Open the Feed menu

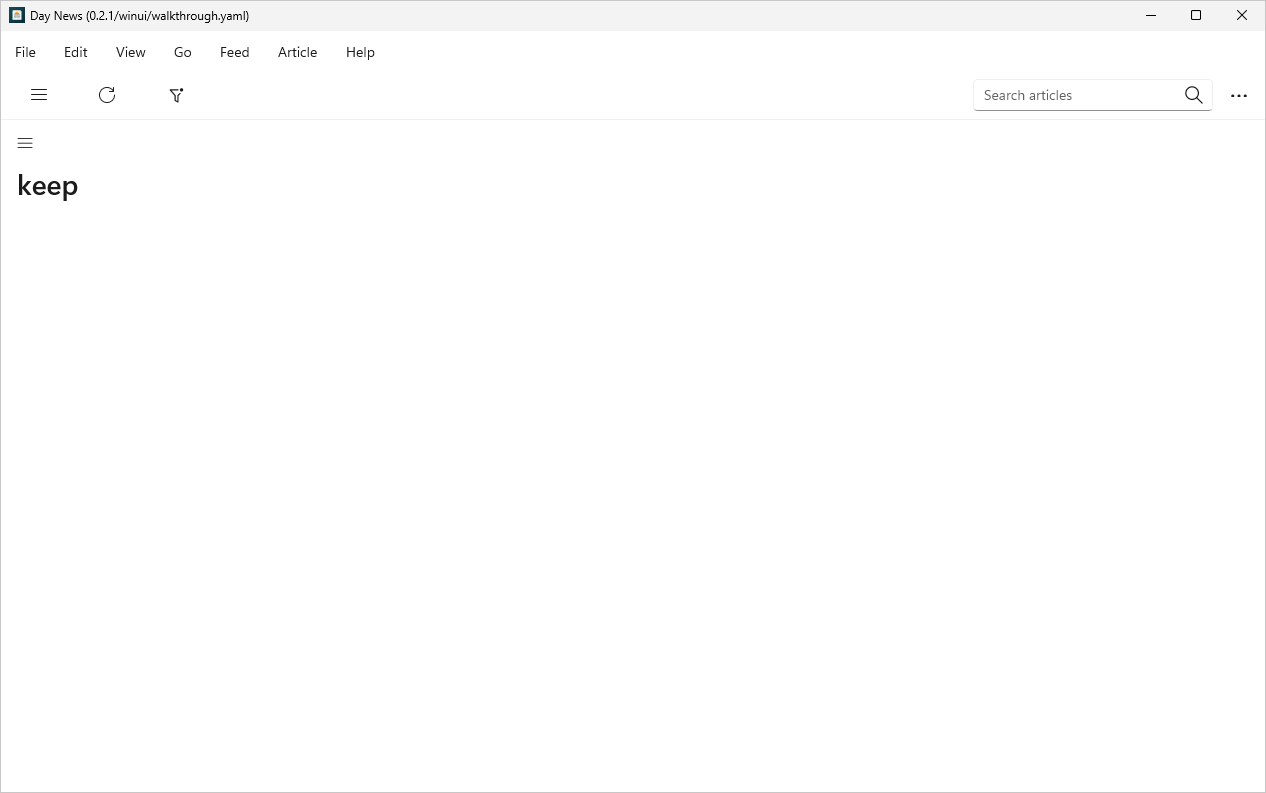tap(235, 52)
